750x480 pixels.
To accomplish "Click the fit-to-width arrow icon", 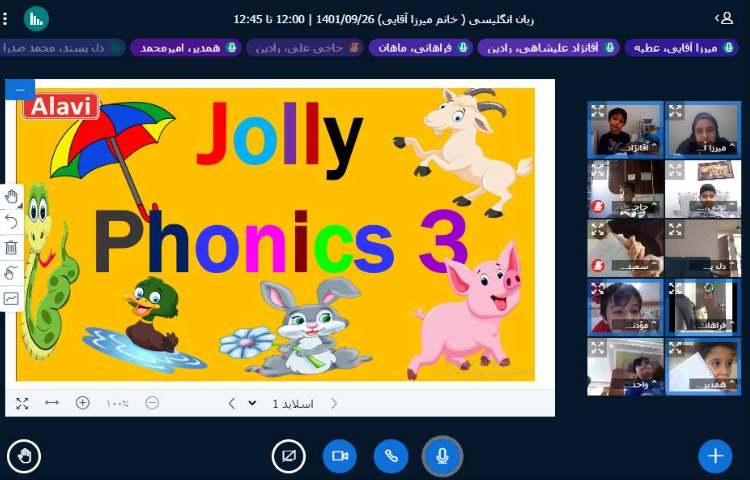I will 52,403.
